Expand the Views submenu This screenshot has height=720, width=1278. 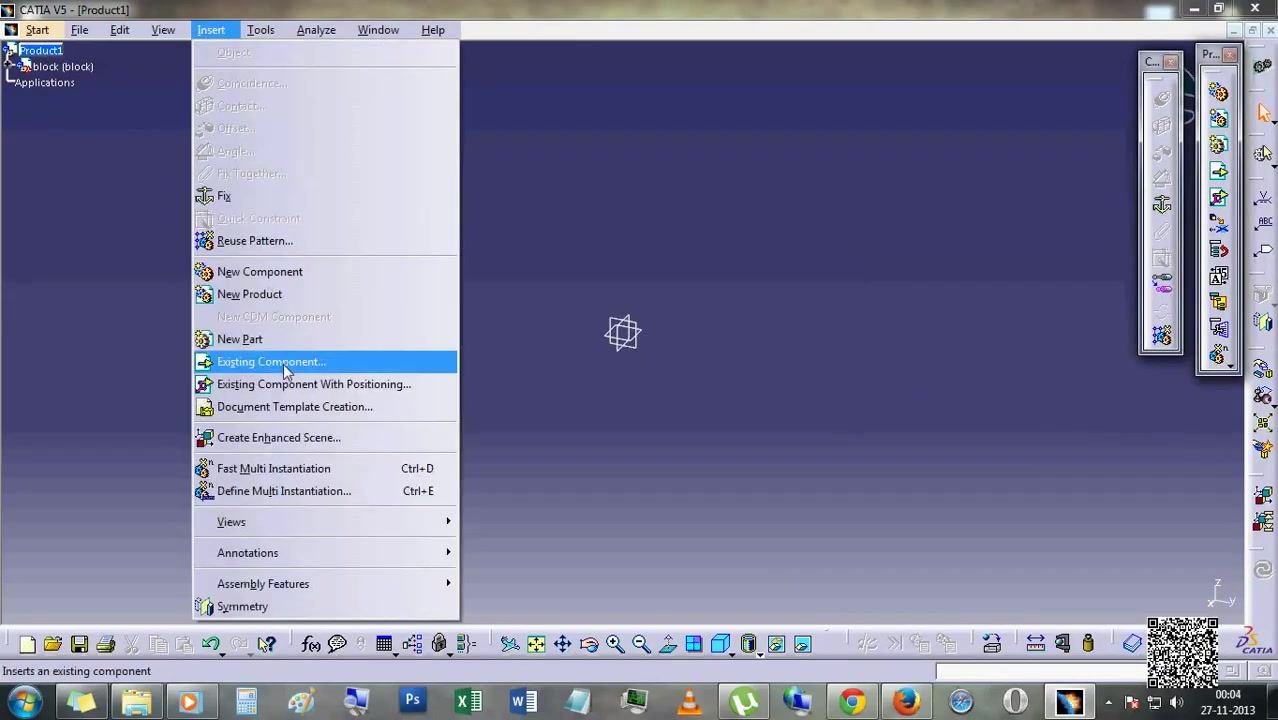coord(325,522)
